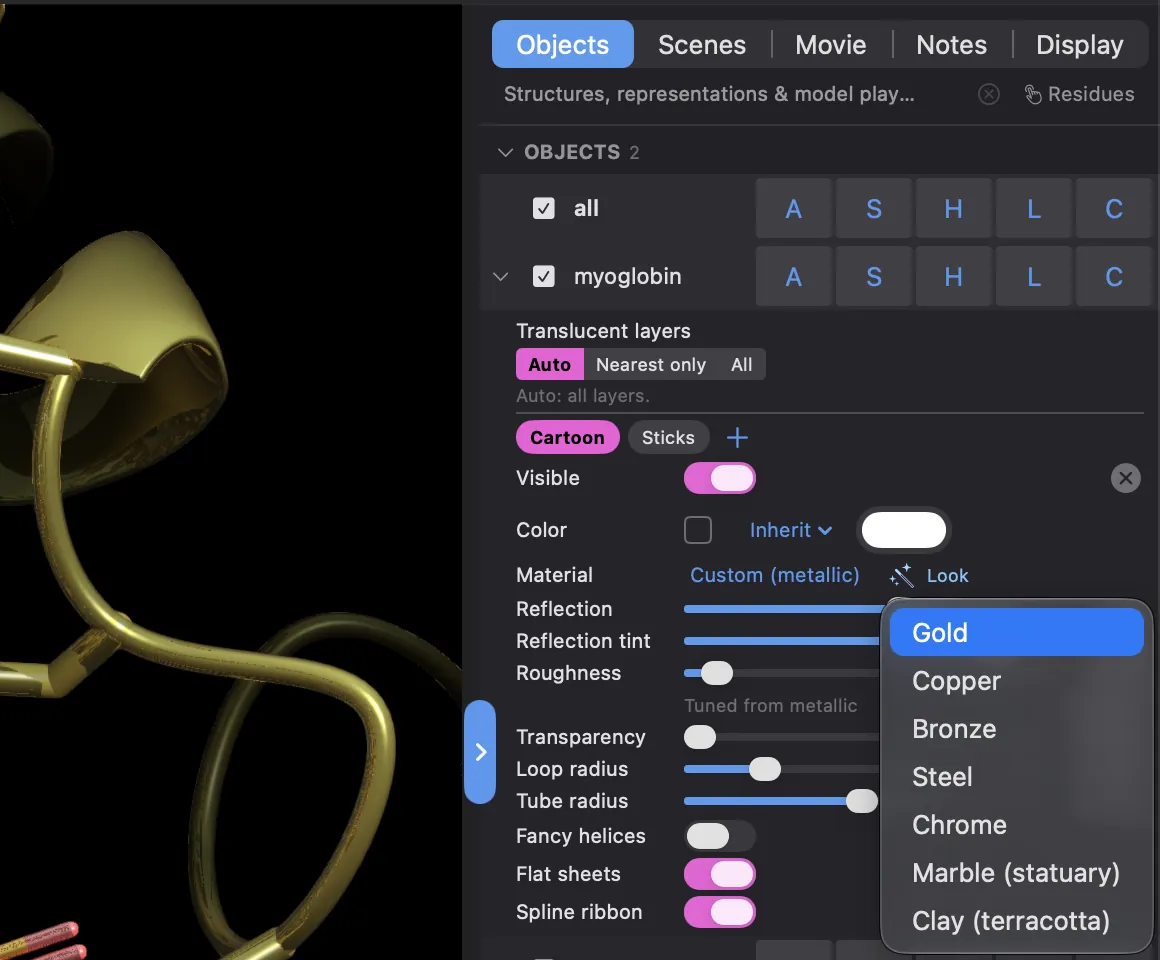The height and width of the screenshot is (960, 1160).
Task: Click the Loop radius slider handle
Action: tap(765, 769)
